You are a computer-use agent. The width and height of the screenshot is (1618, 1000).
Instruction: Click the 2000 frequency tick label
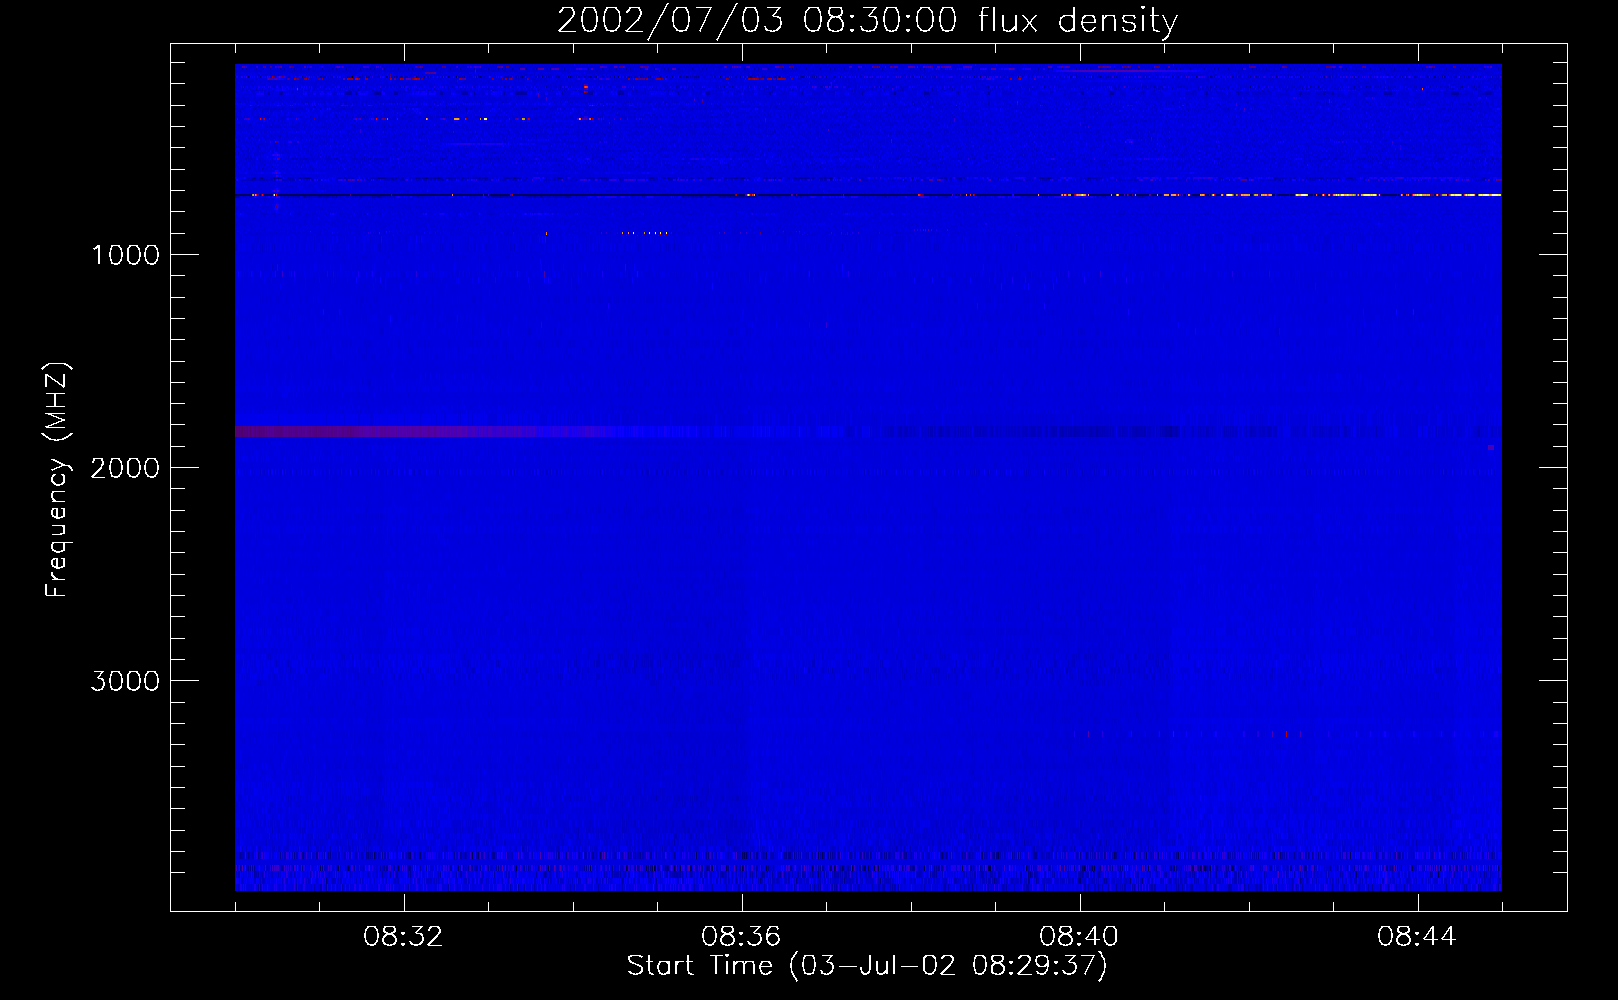(x=125, y=468)
